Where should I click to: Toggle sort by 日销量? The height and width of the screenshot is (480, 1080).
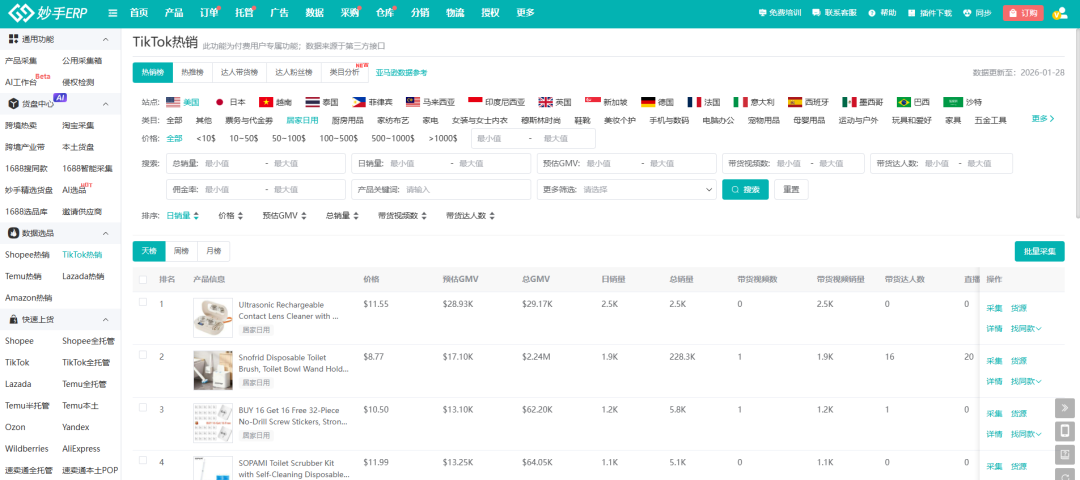coord(183,216)
